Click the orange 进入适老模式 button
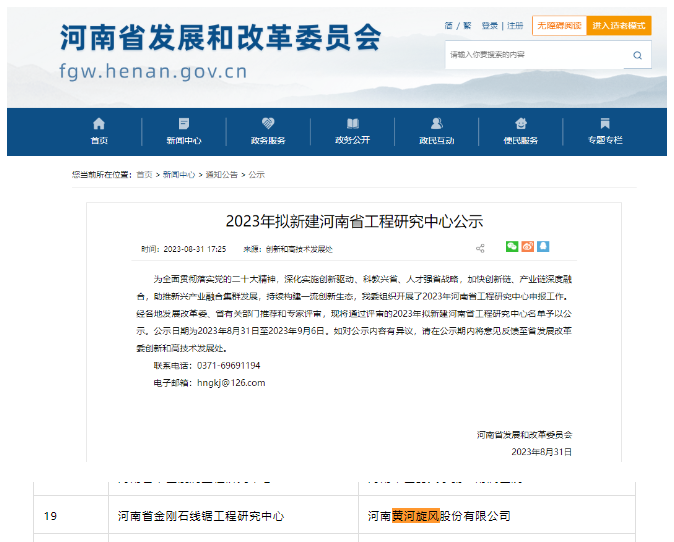 (619, 26)
